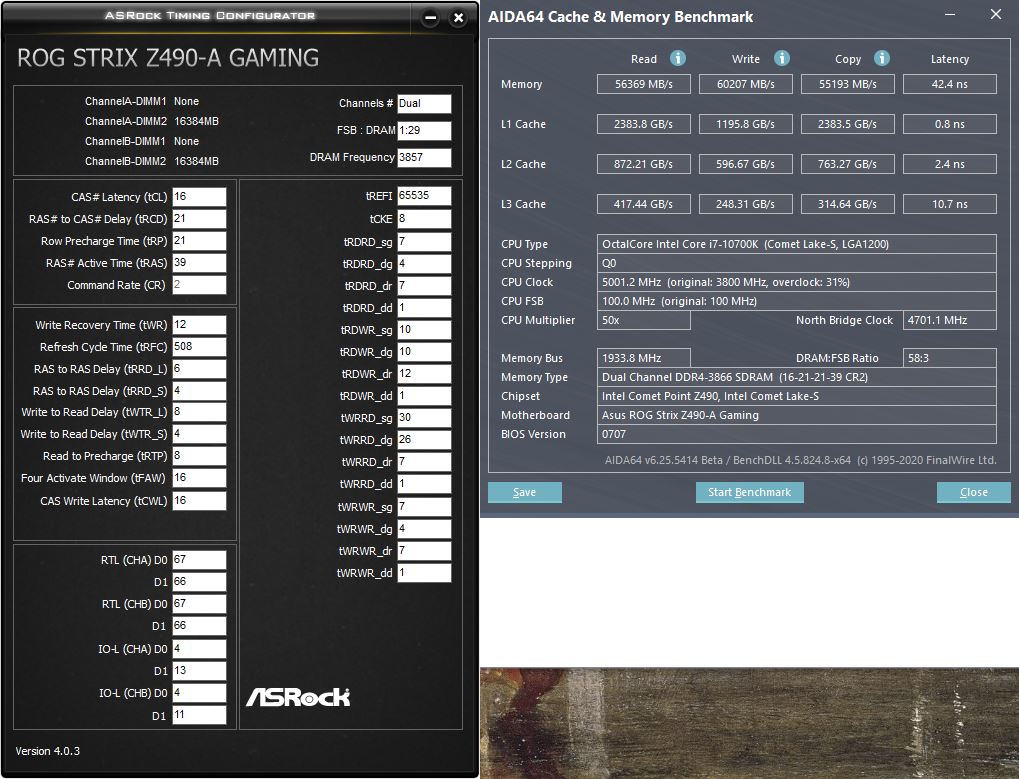Select the Memory Copy result 55193 MB/s
Screen dimensions: 1019x779
click(847, 84)
